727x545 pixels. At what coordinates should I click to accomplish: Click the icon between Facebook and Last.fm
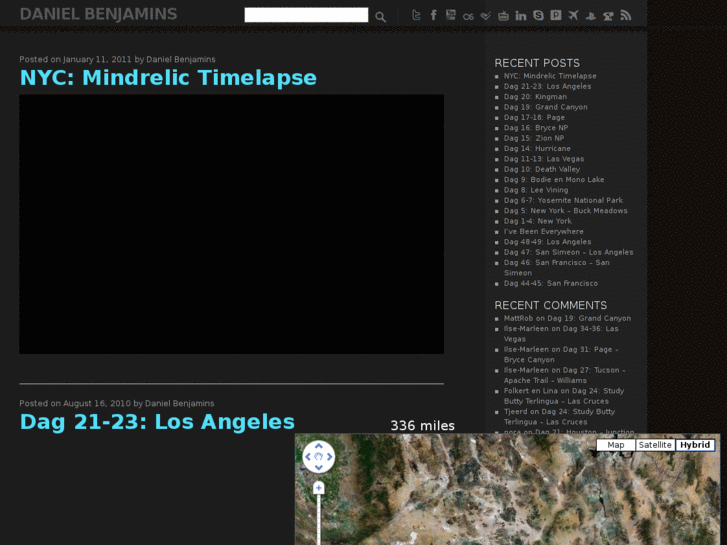450,15
